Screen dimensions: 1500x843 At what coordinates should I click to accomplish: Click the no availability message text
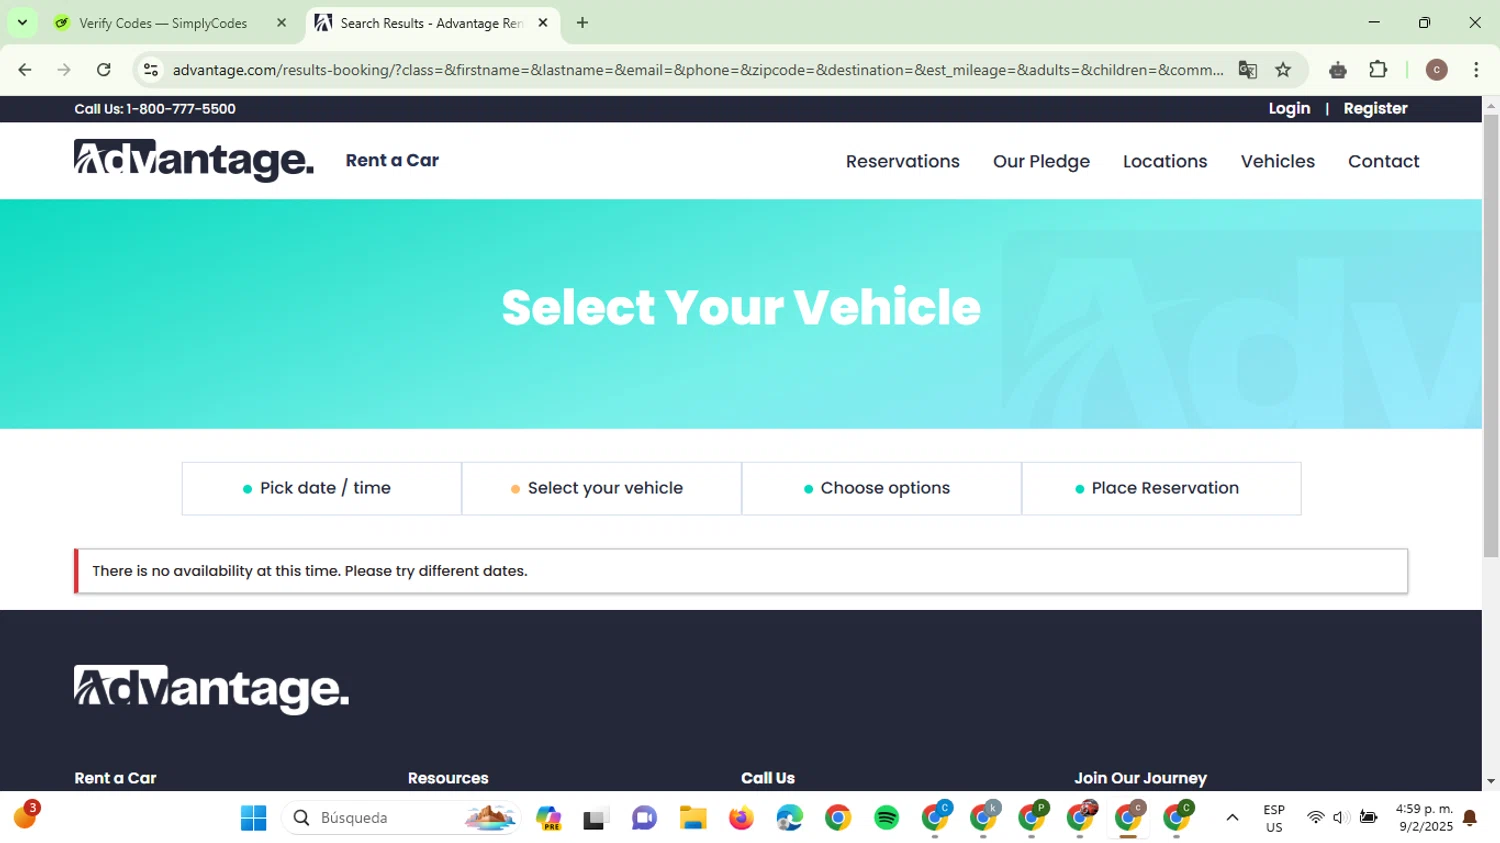tap(310, 571)
